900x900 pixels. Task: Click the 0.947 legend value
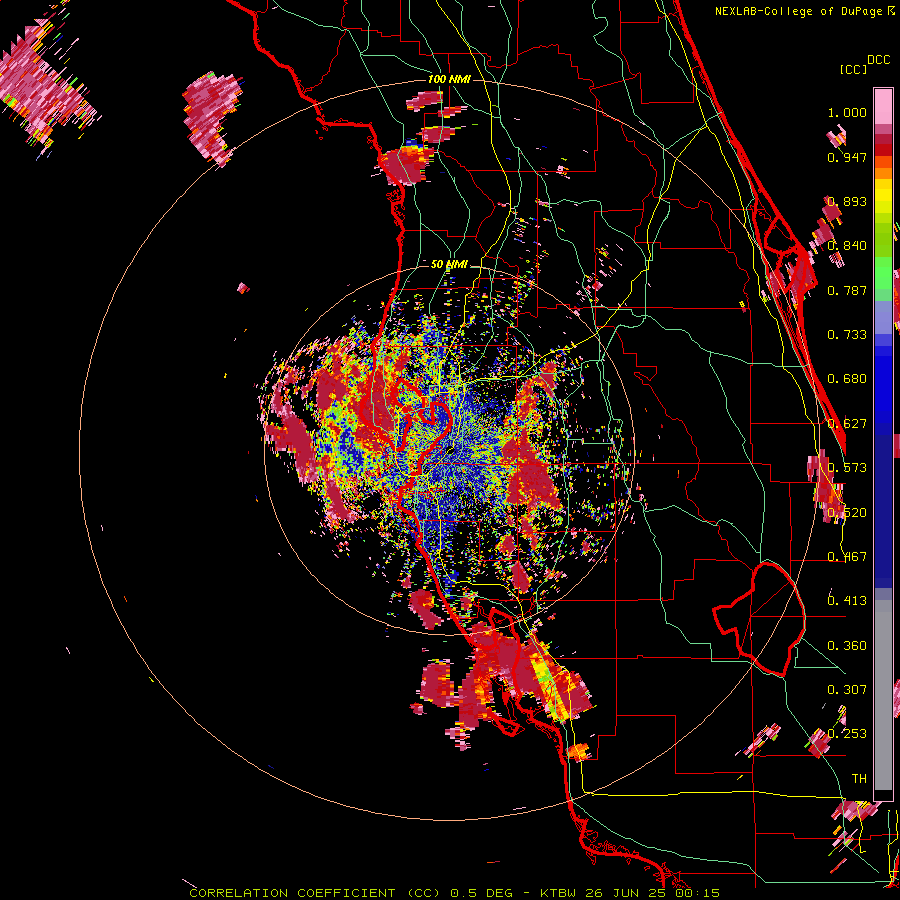click(847, 157)
